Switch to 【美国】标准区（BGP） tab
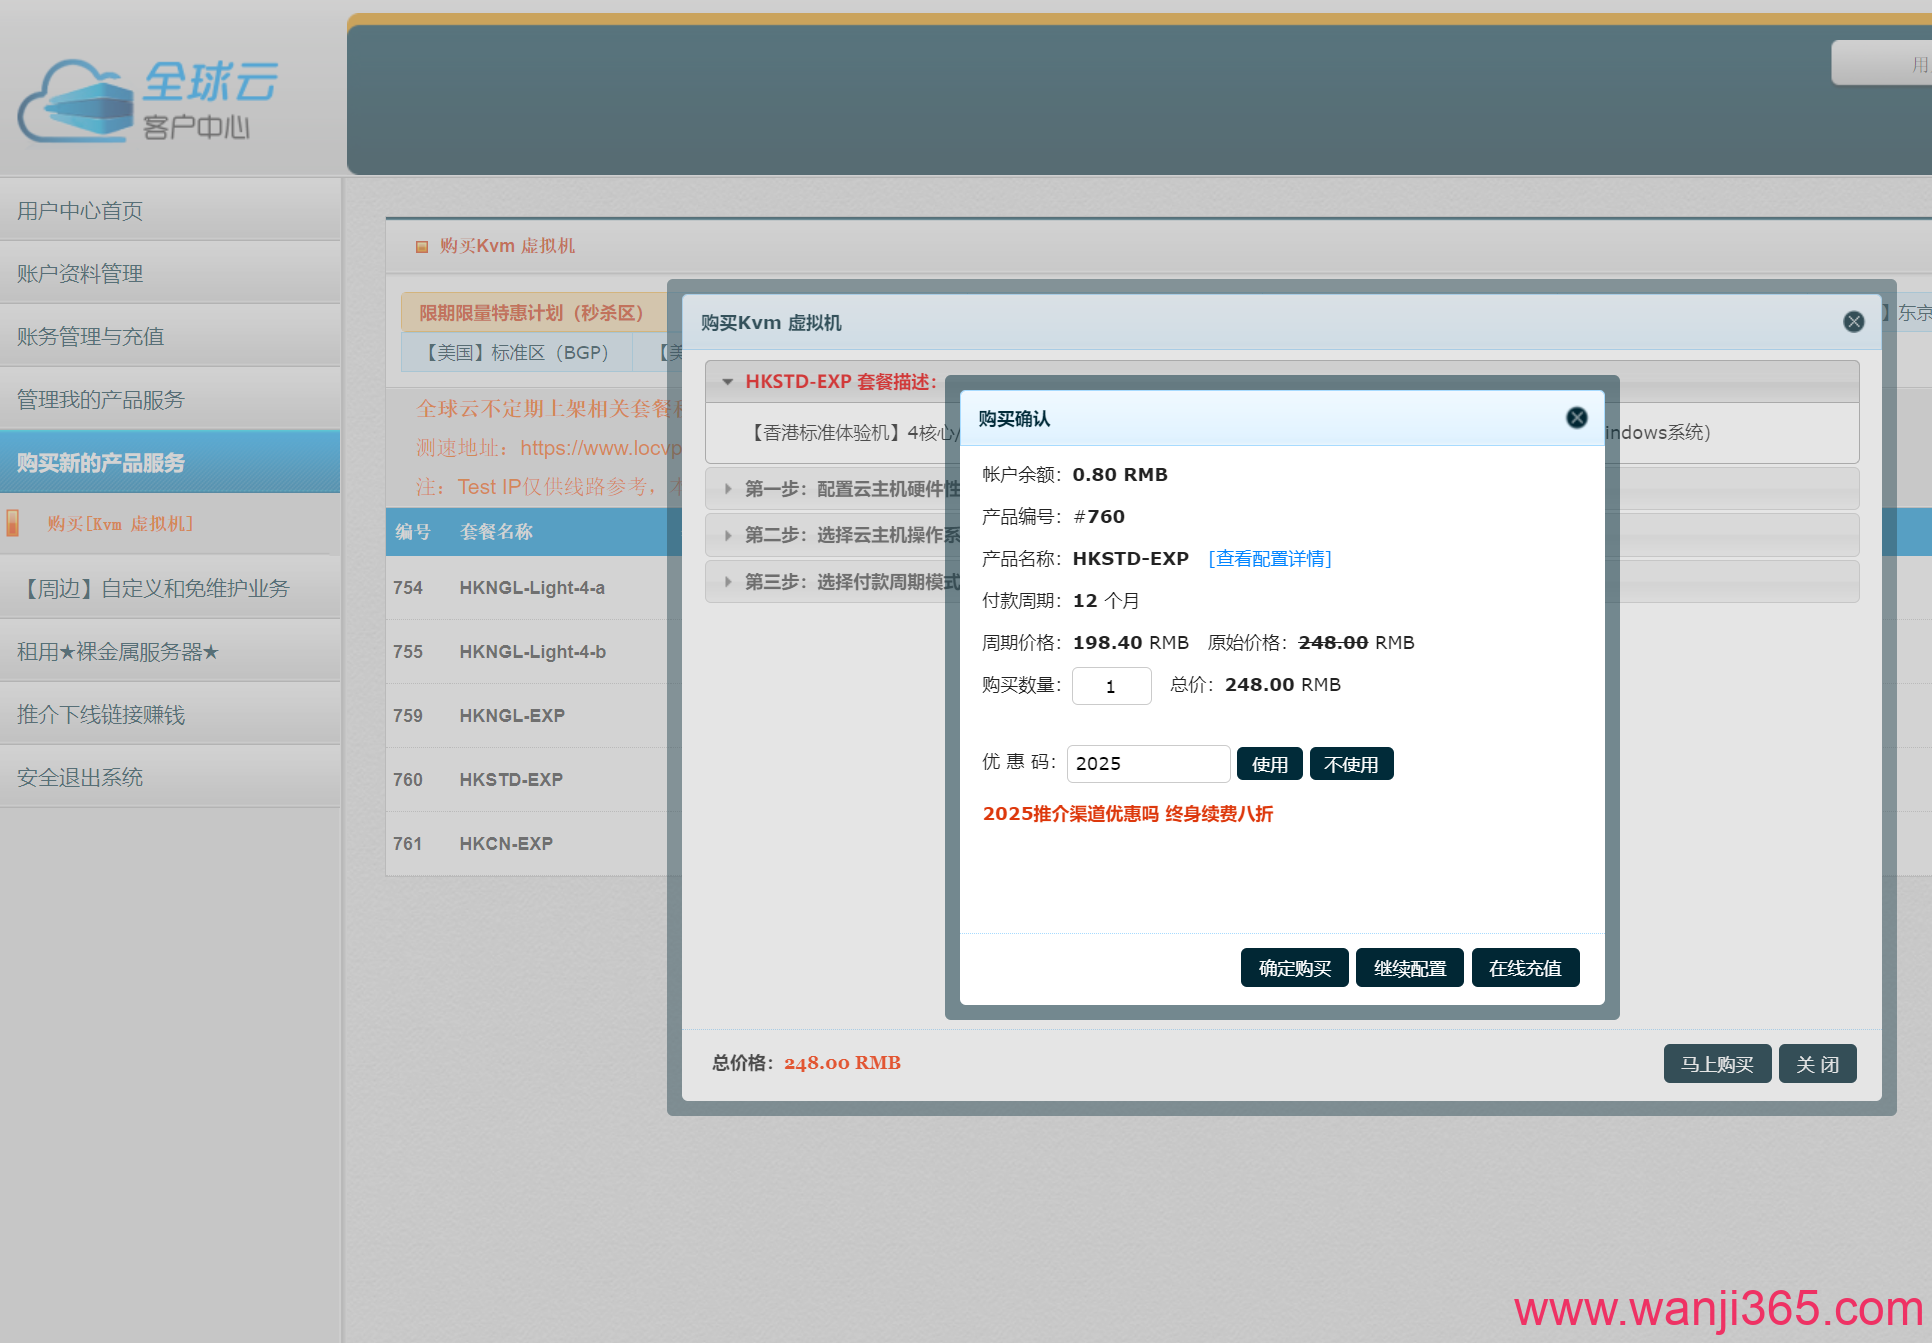The height and width of the screenshot is (1343, 1932). click(x=517, y=352)
